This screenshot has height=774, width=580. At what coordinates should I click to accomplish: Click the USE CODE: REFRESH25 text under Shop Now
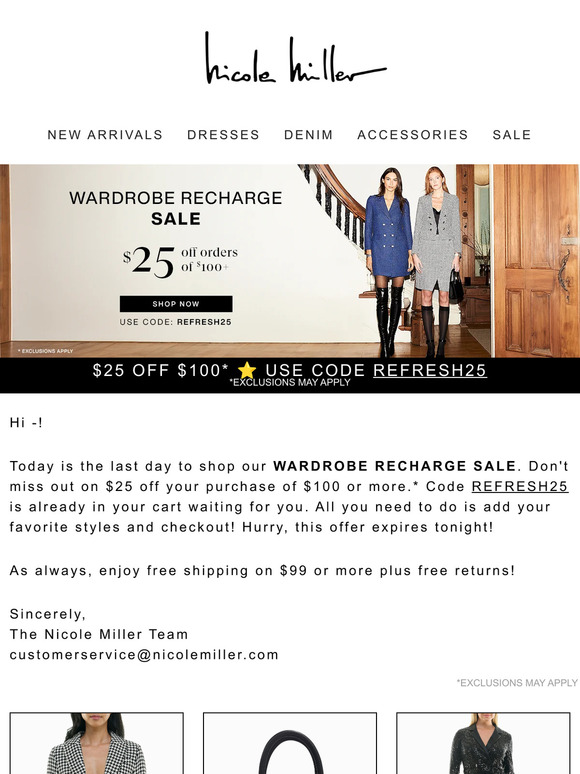click(175, 322)
